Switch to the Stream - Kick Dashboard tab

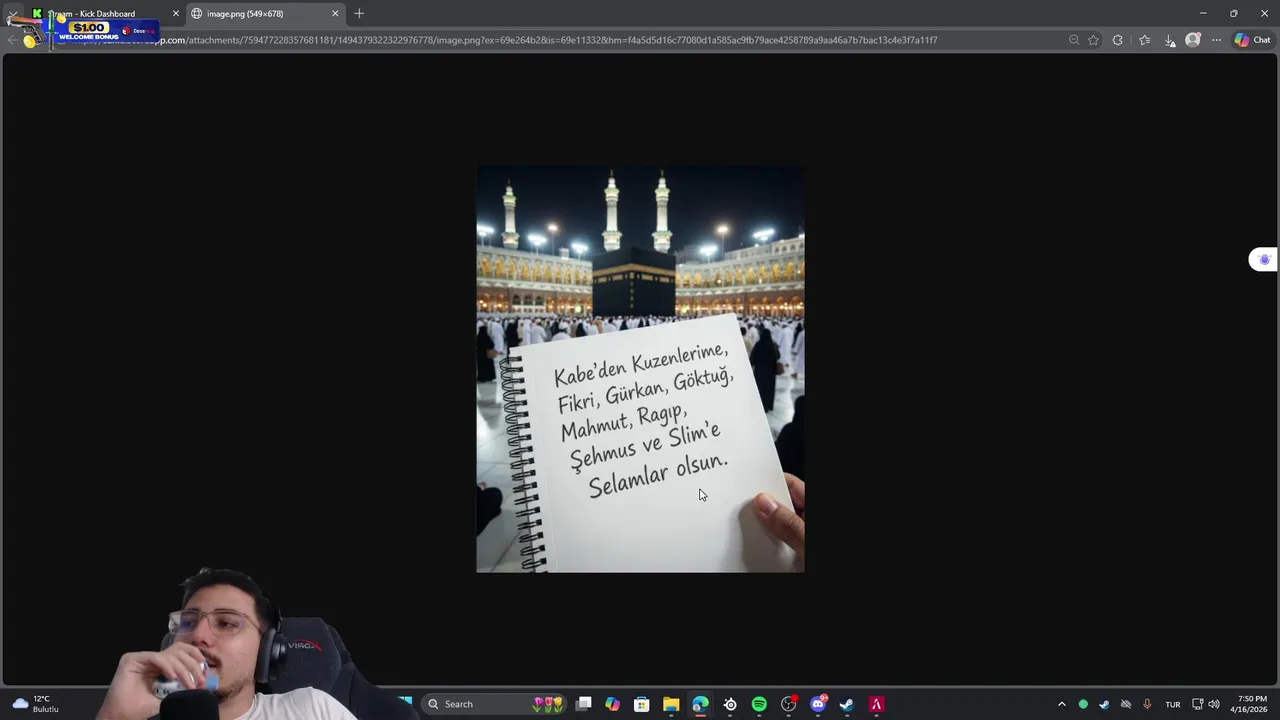point(105,14)
